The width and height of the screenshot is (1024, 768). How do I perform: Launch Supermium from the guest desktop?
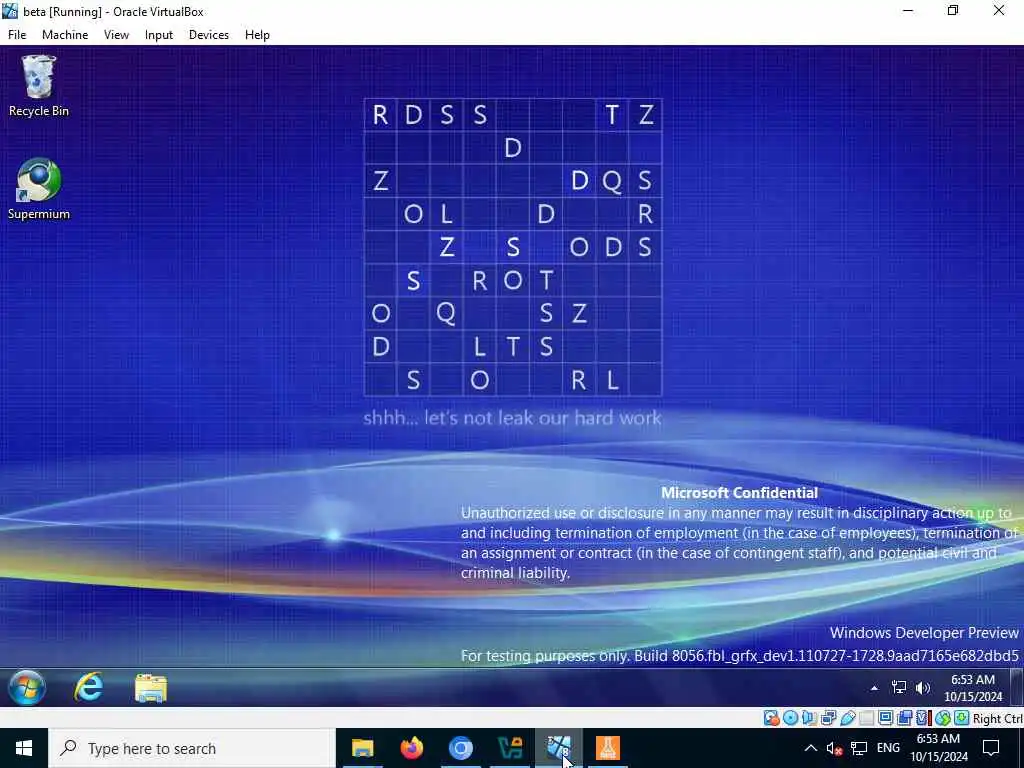click(x=39, y=189)
